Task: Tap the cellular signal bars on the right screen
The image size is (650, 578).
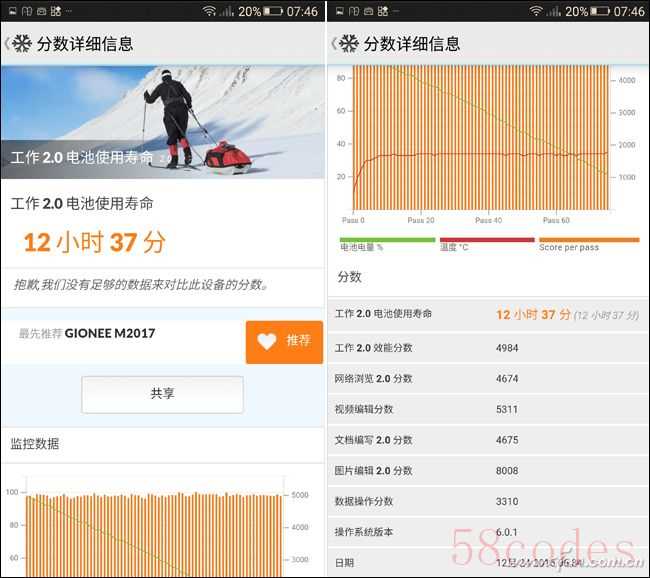Action: click(x=554, y=11)
